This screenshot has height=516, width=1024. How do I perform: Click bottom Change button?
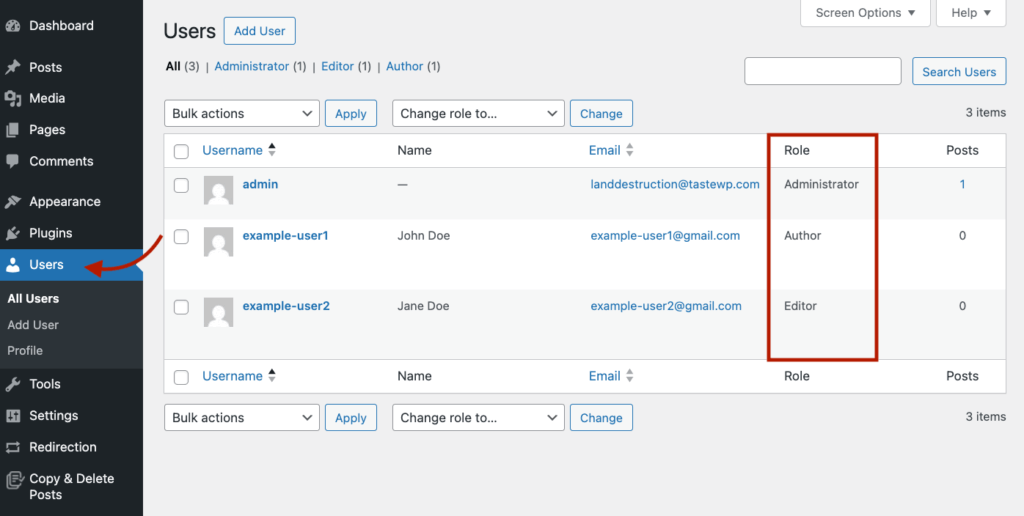[x=601, y=417]
